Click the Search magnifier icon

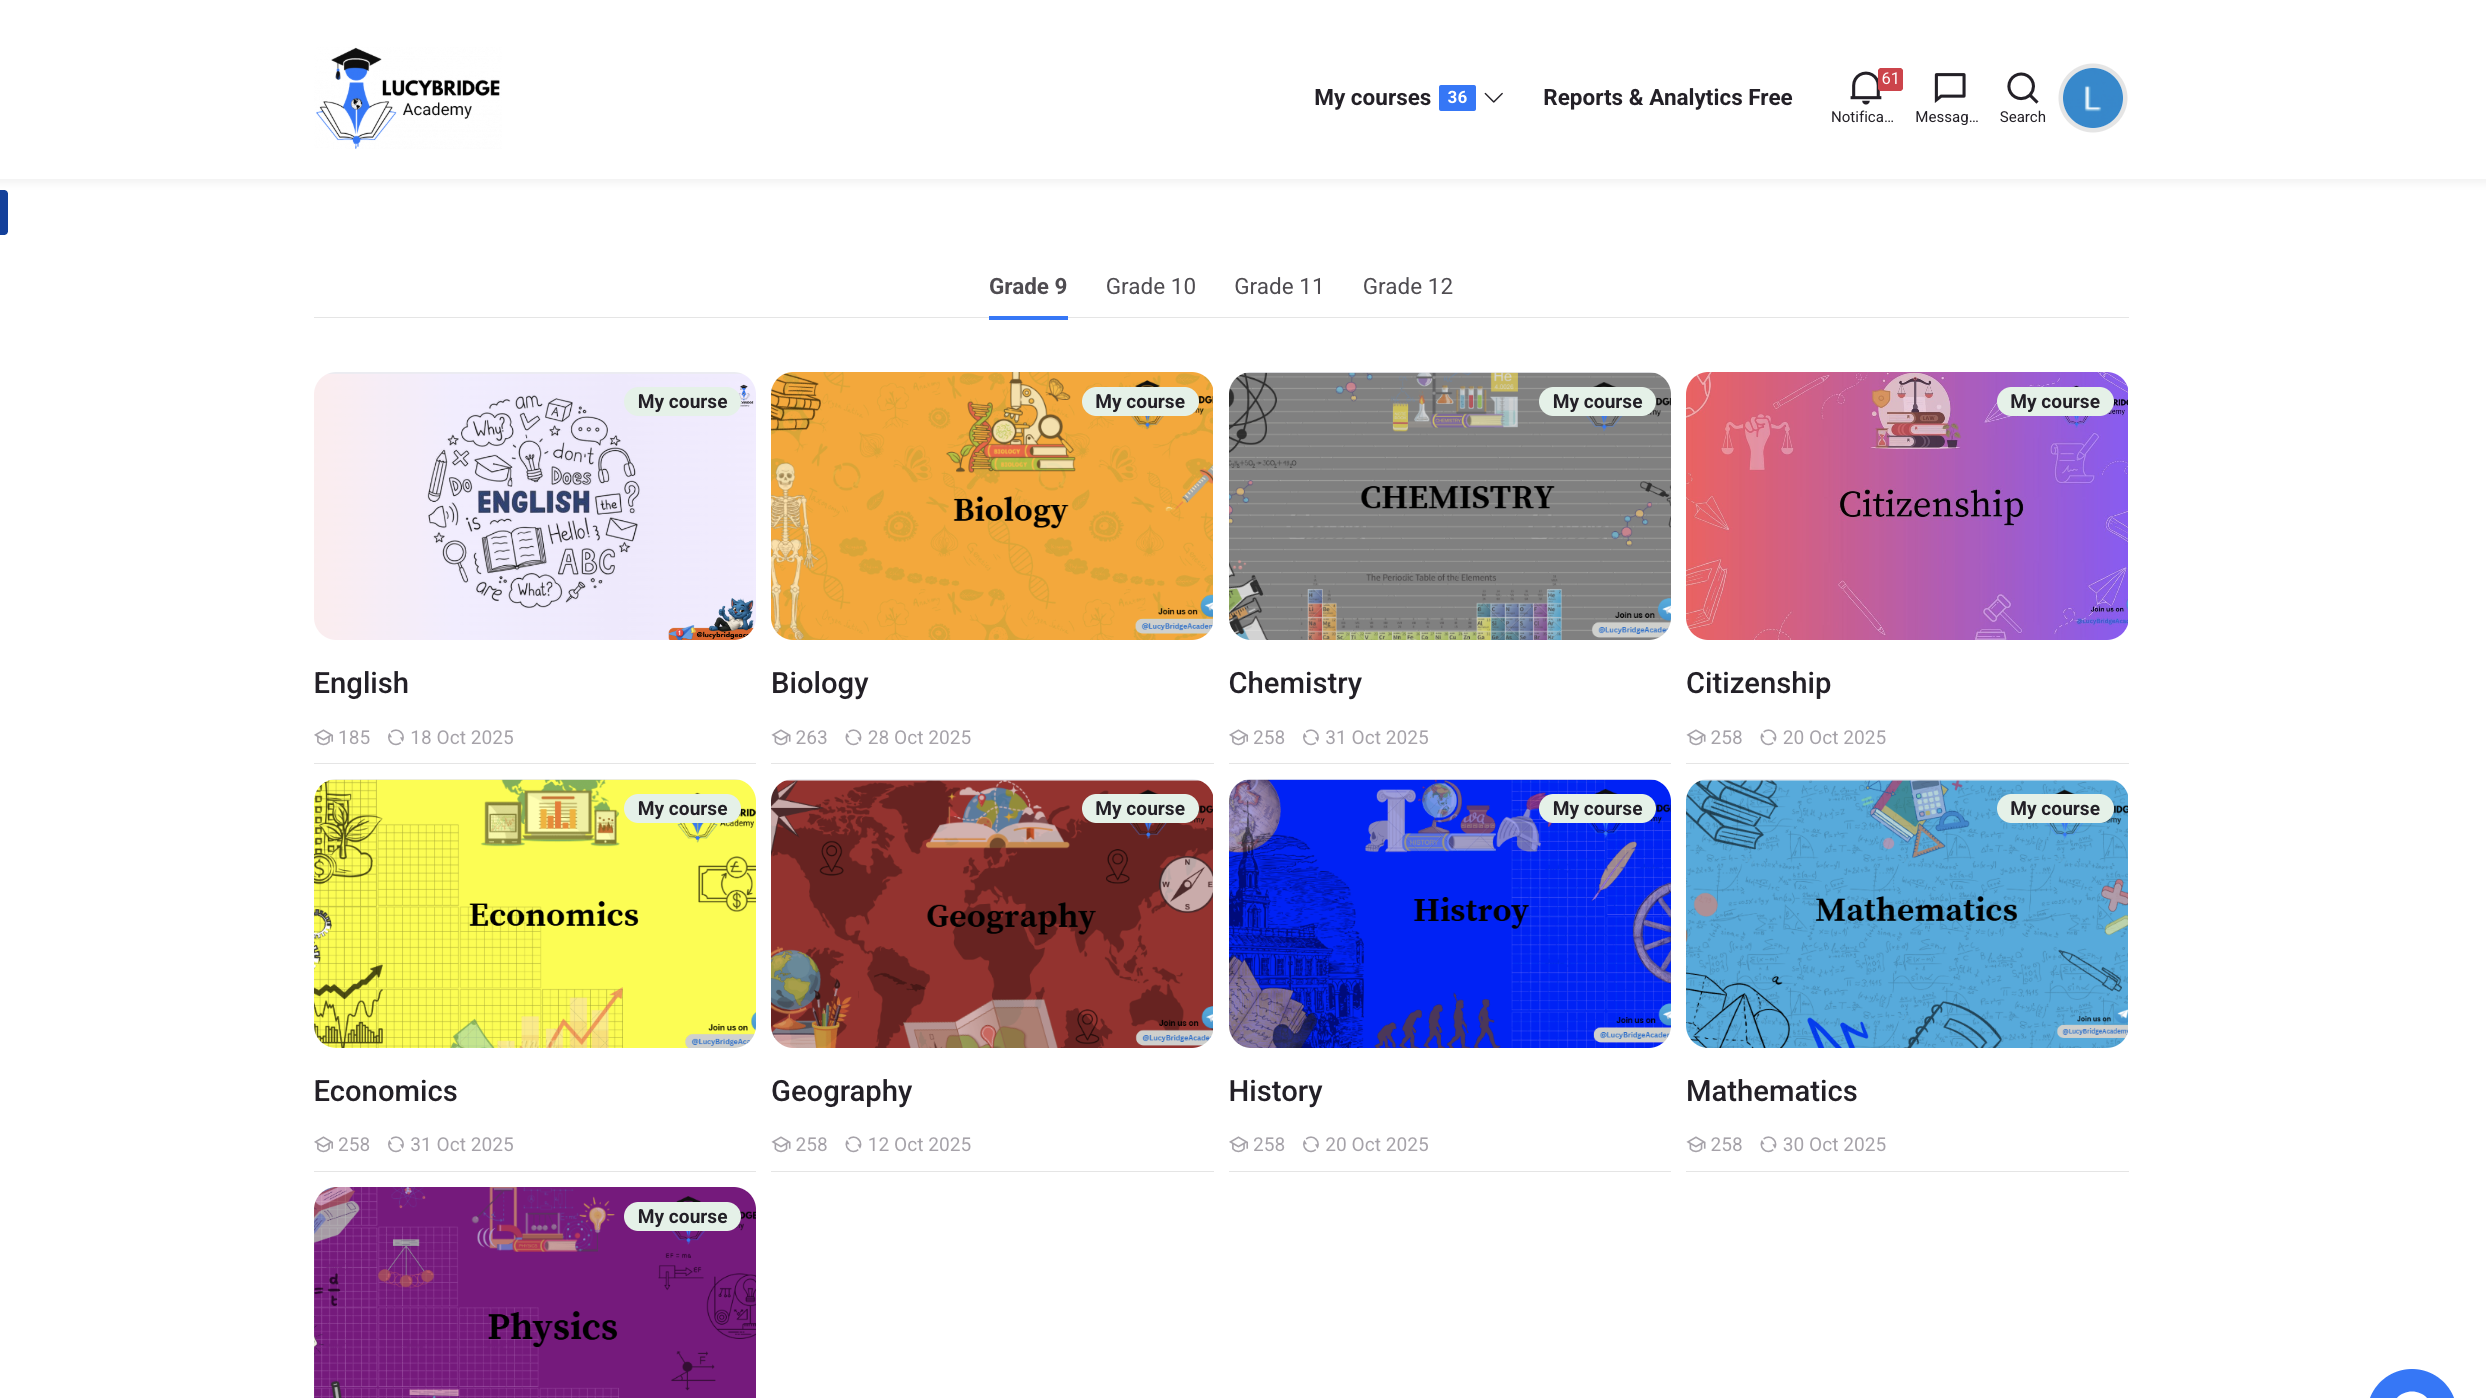pos(2022,90)
